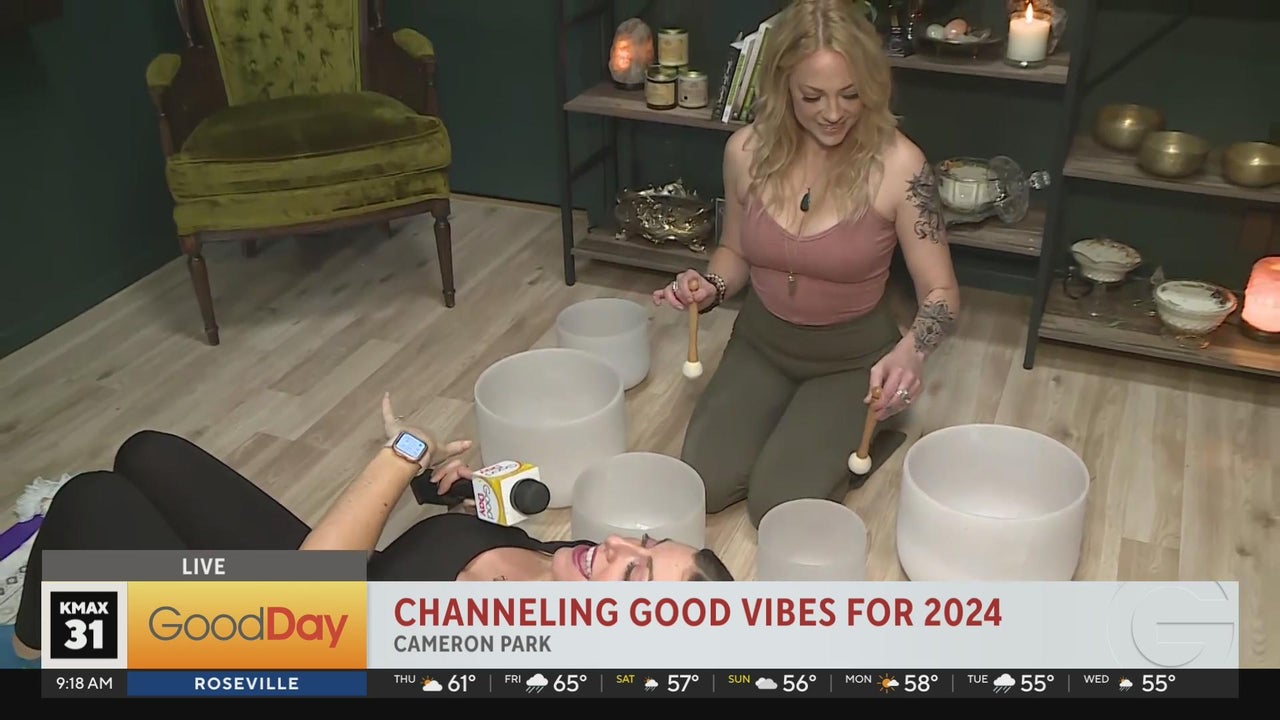Click Monday's sunny weather icon
This screenshot has width=1280, height=720.
pos(888,684)
